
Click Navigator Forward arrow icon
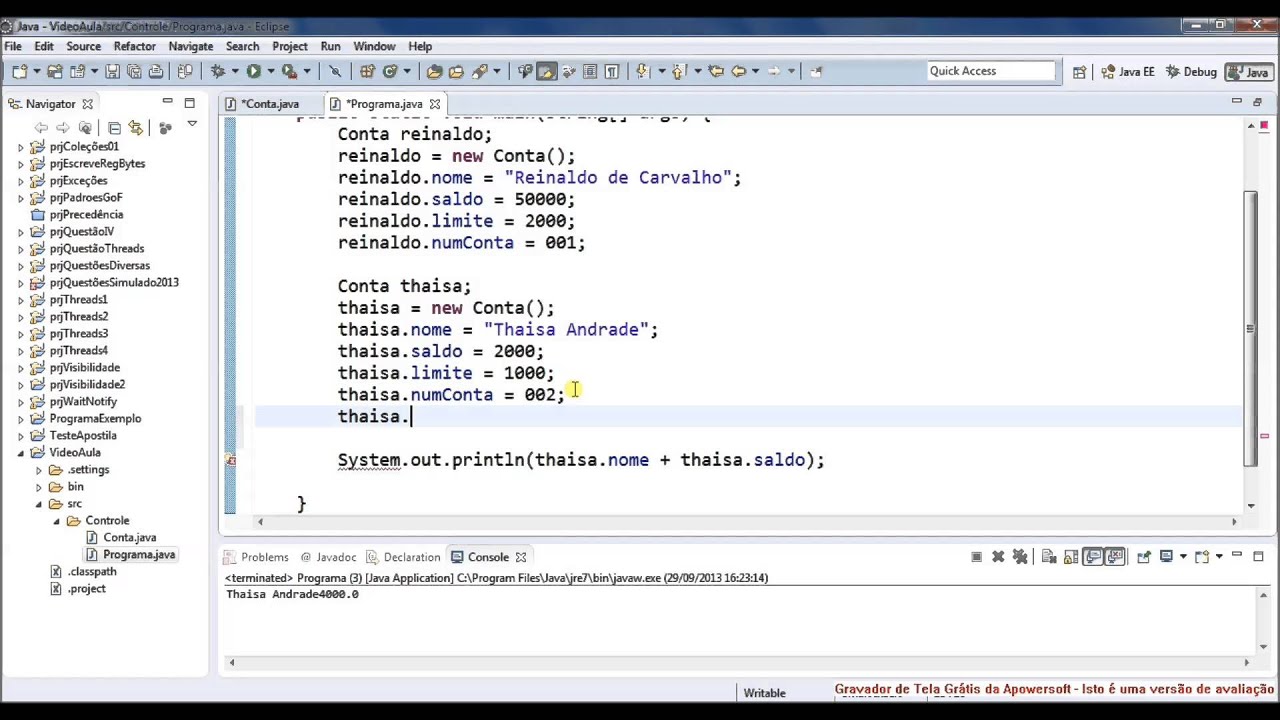[62, 127]
